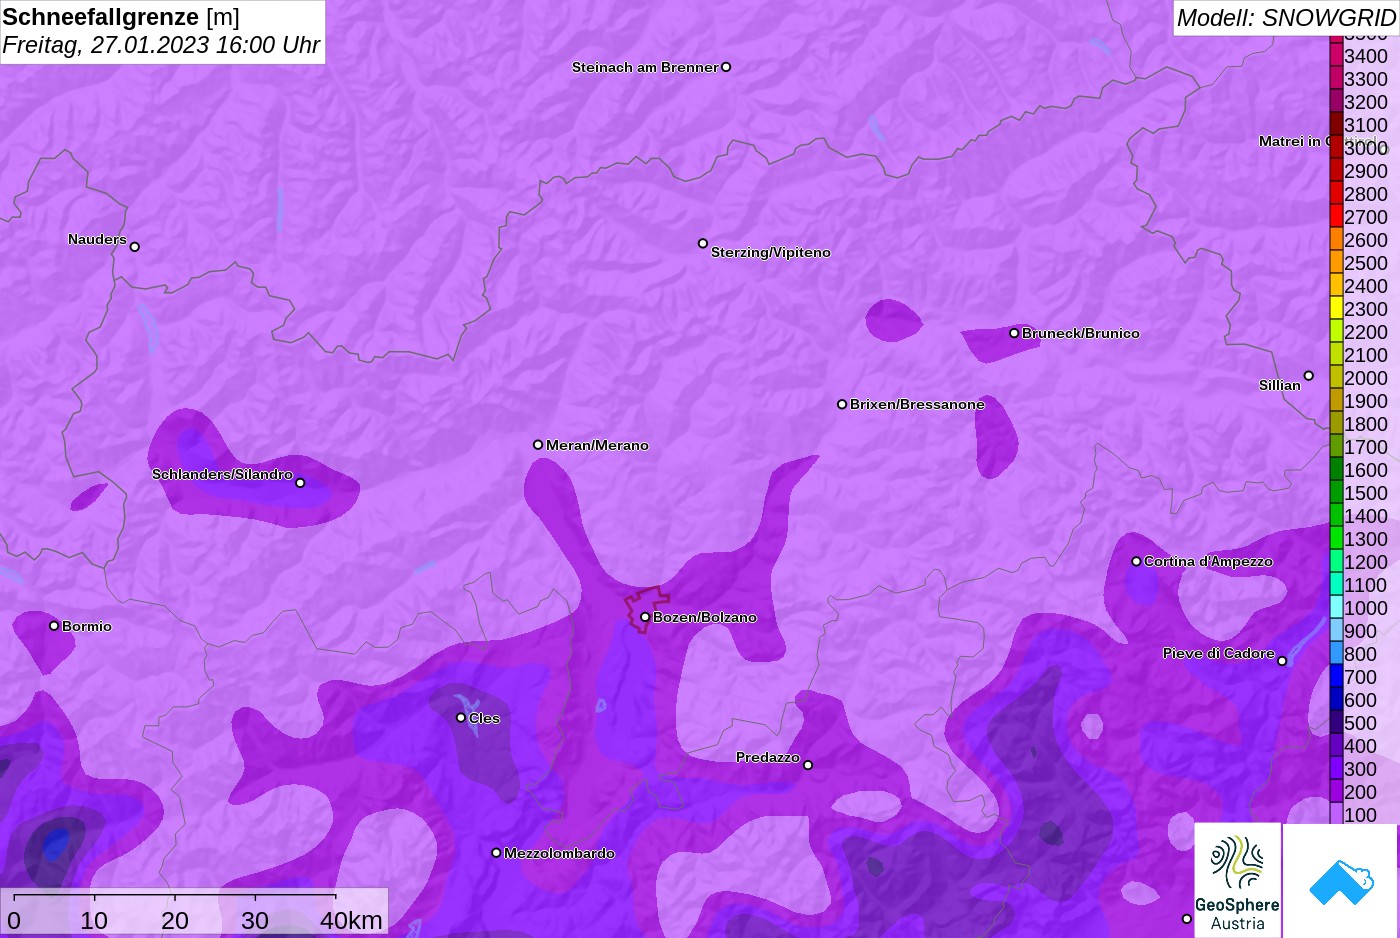Click the 20 mark on the scale bar
1400x938 pixels.
click(x=175, y=920)
